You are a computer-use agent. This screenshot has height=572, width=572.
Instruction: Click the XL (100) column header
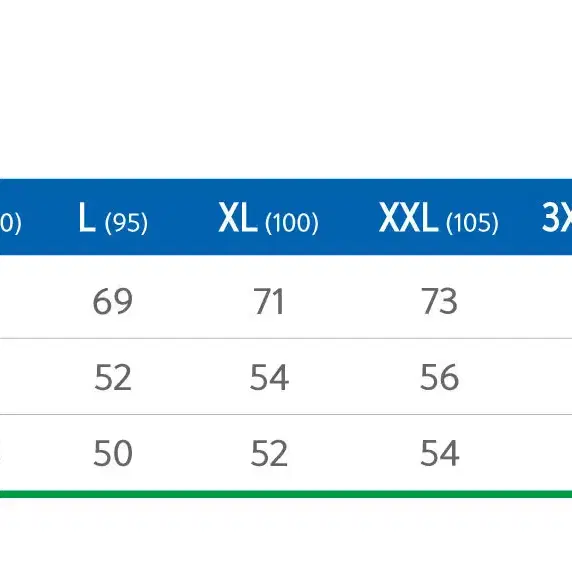point(268,218)
